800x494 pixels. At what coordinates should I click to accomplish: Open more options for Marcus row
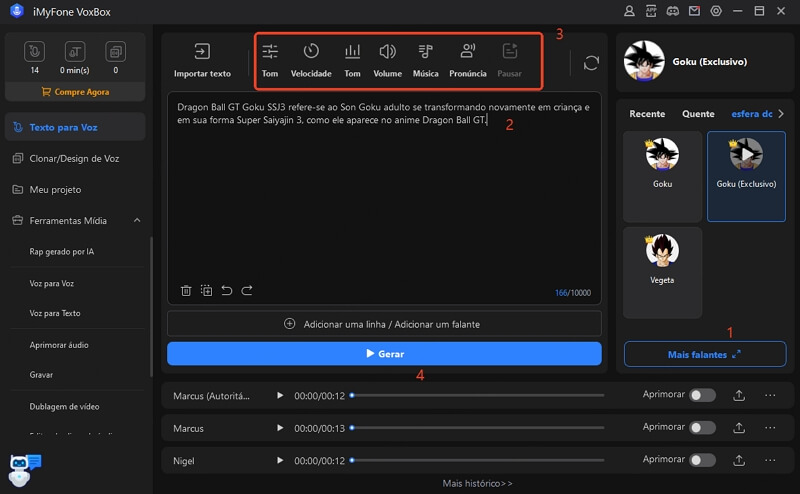click(x=770, y=428)
